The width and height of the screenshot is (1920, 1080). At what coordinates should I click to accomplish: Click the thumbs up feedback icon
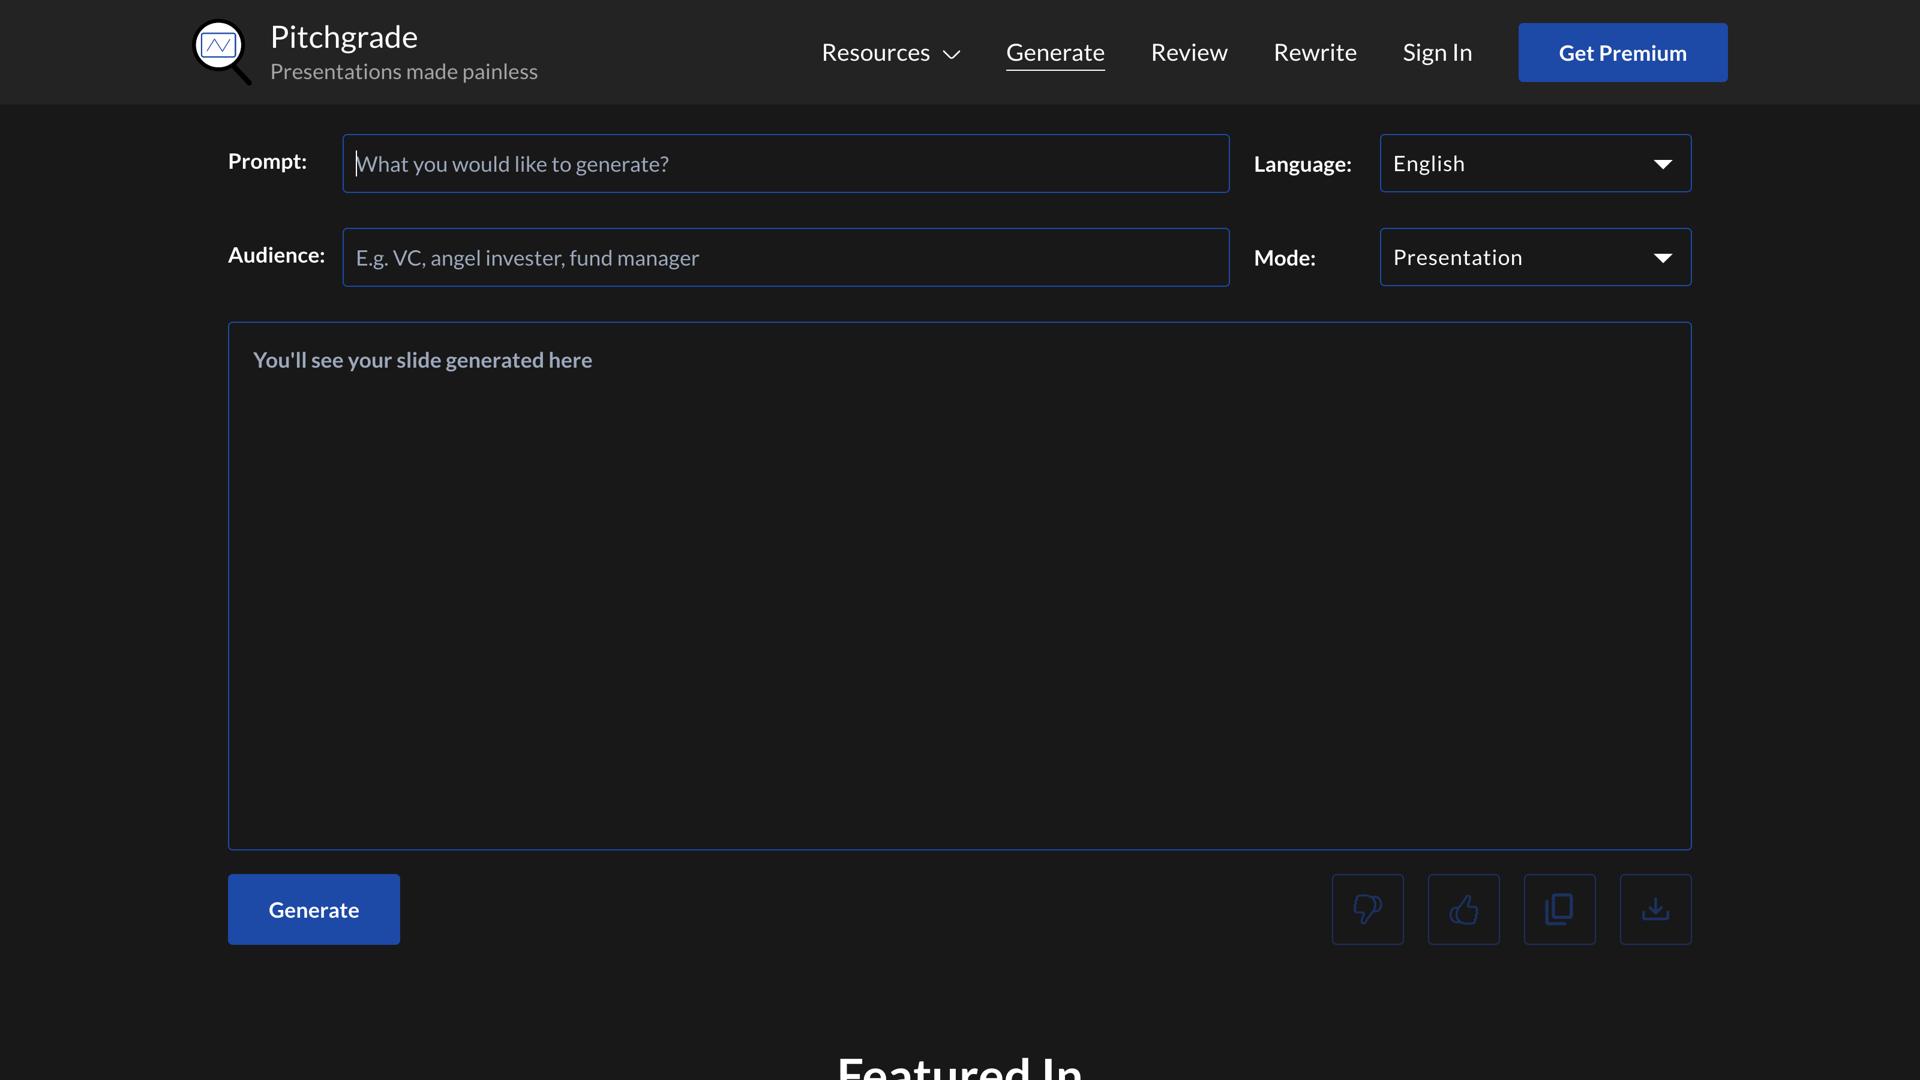pos(1463,909)
